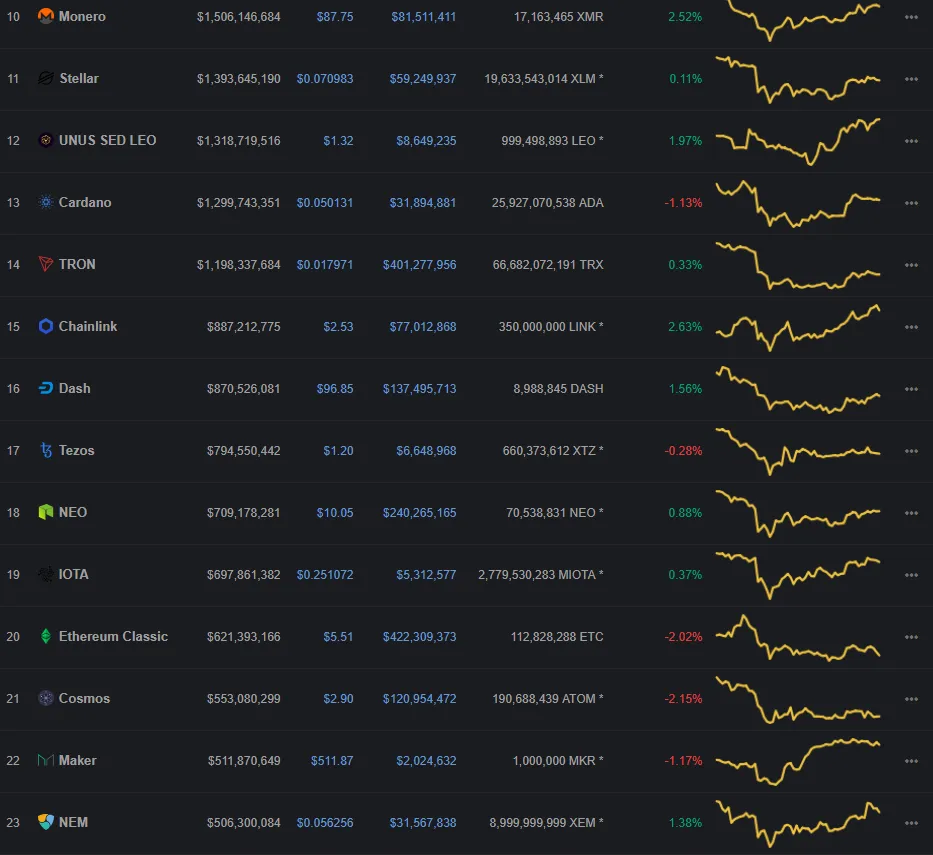Click the Stellar coin logo icon
The height and width of the screenshot is (855, 933).
click(46, 78)
